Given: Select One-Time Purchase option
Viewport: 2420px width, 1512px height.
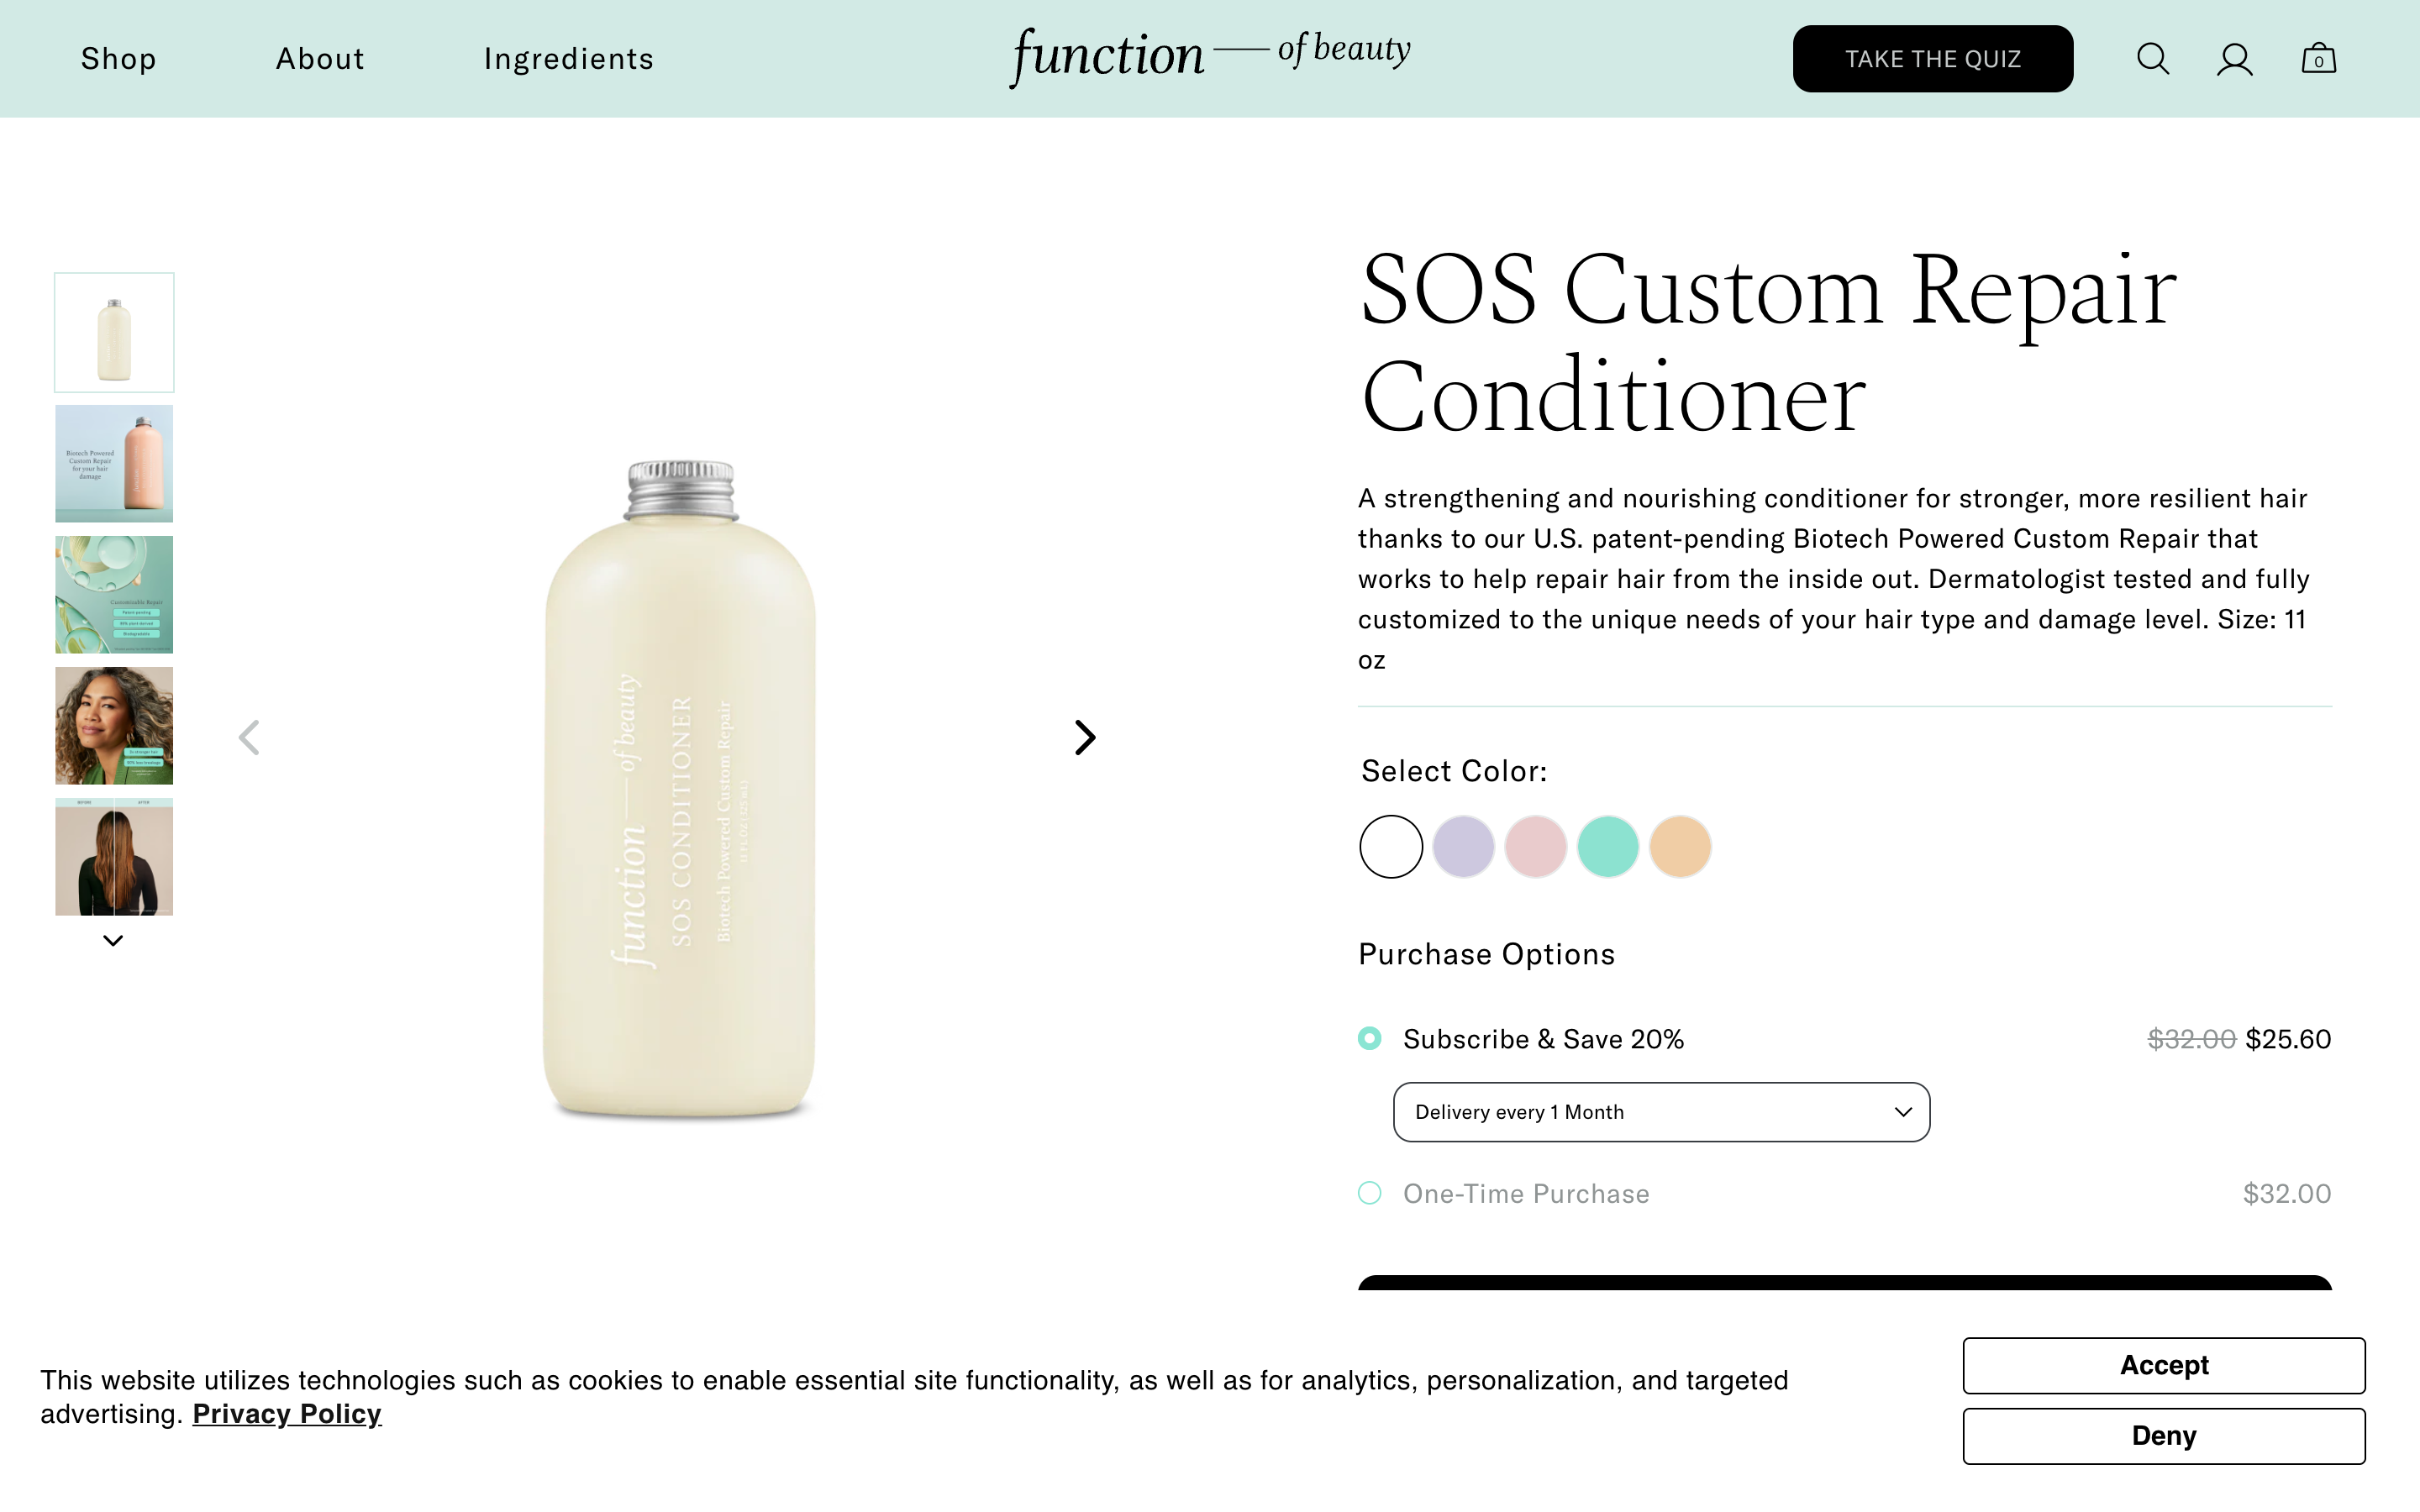Looking at the screenshot, I should (x=1370, y=1193).
